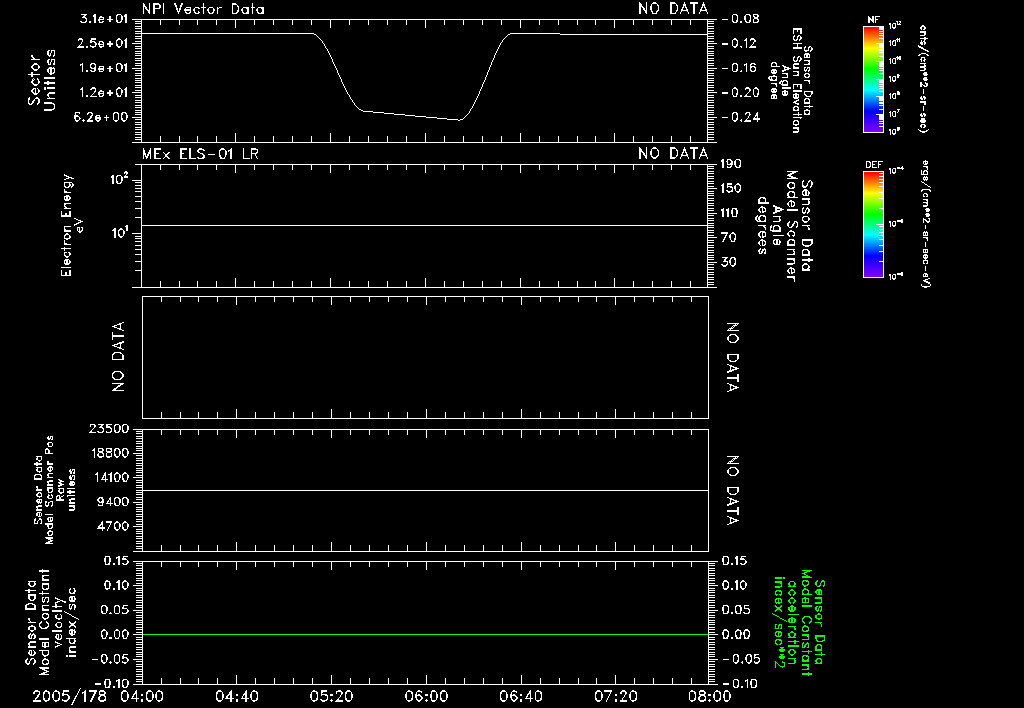Click the 110 scanner angle tick
Screen dimensions: 1024x708
coord(731,213)
